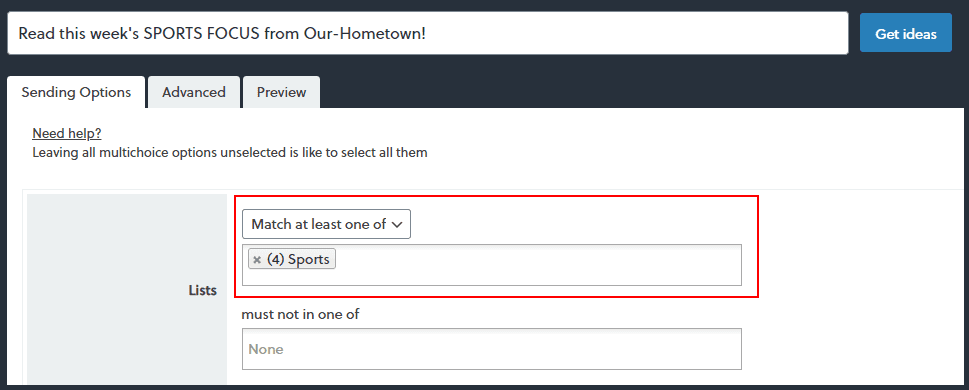Click the word "Match" in the dropdown

click(x=271, y=224)
